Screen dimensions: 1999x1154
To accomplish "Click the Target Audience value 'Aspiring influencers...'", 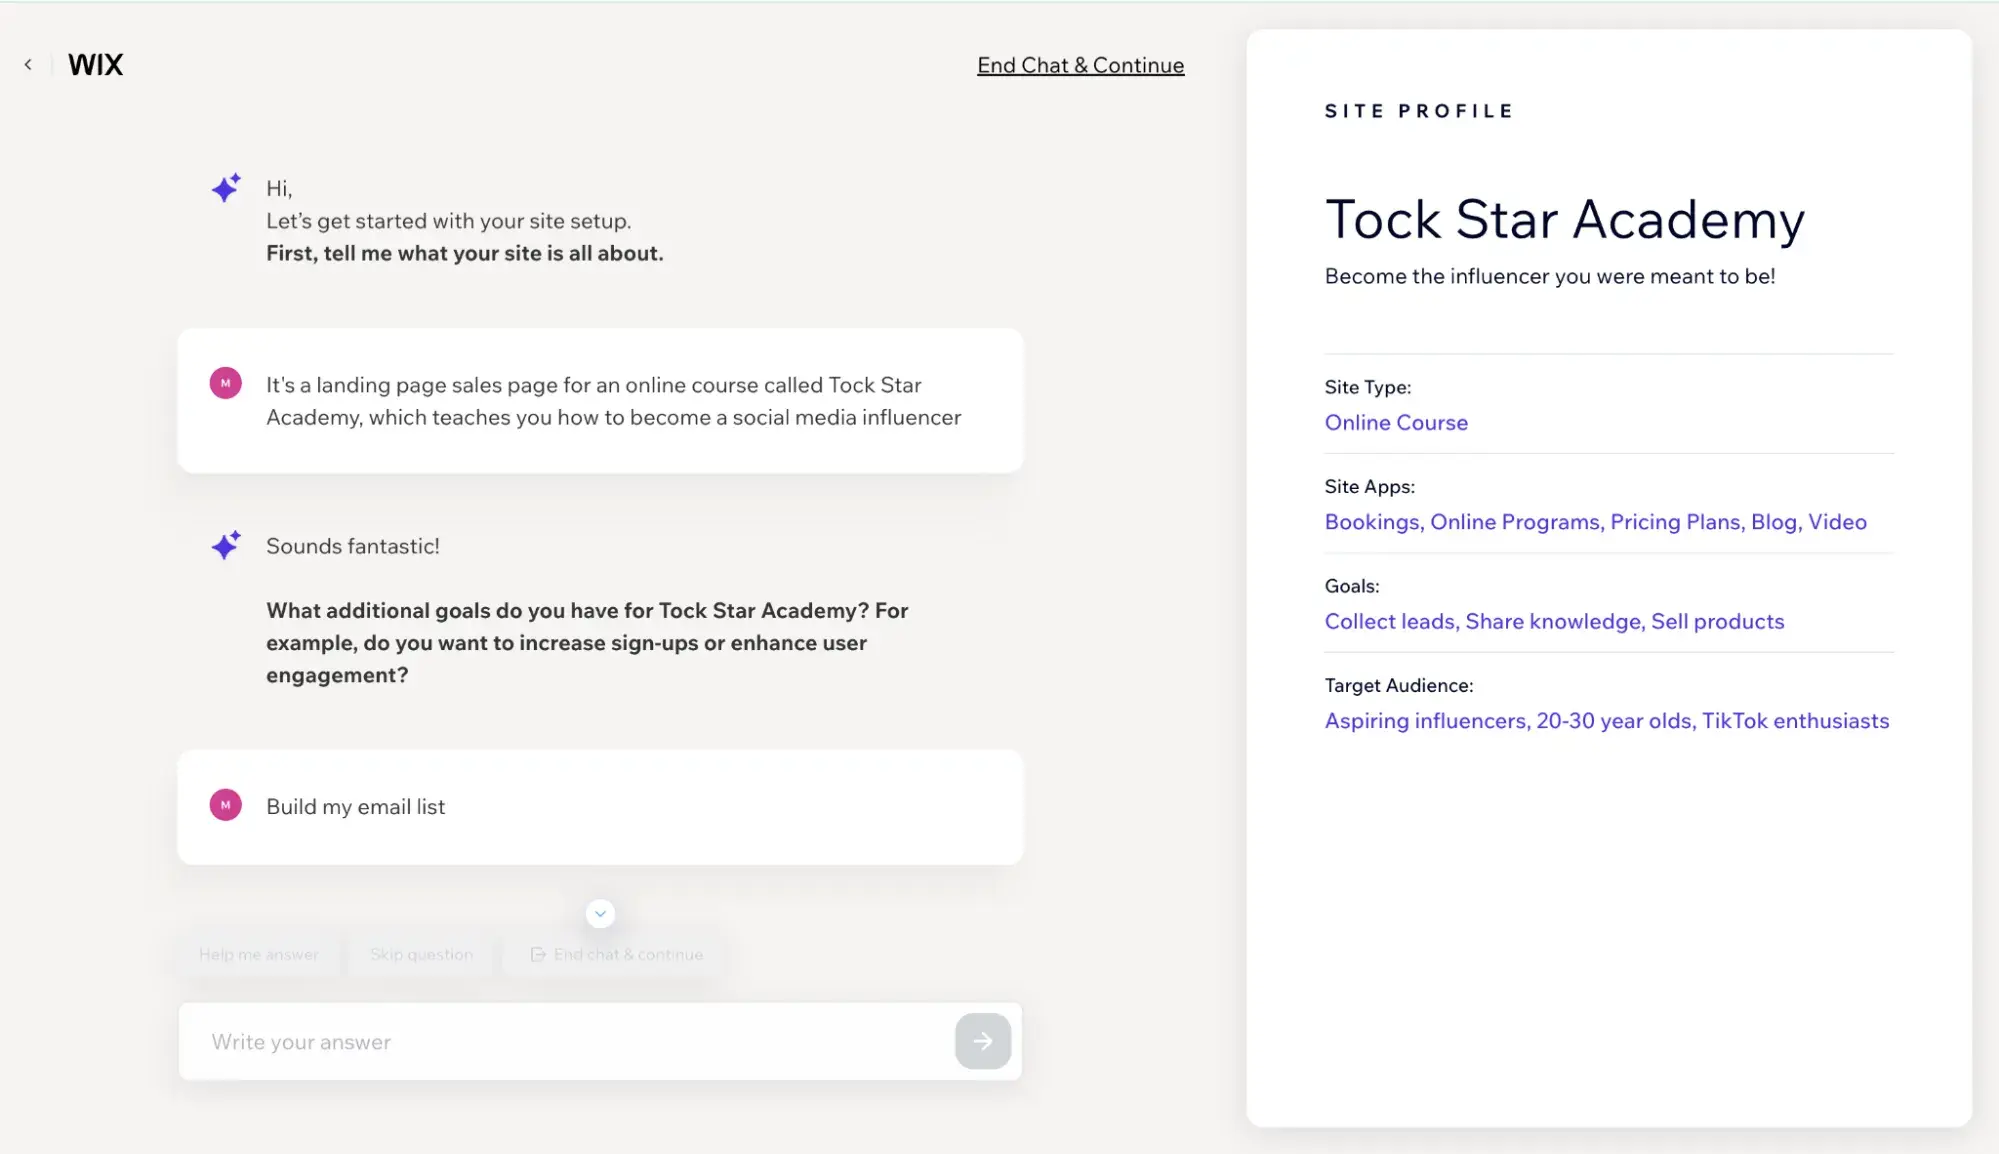I will (1607, 721).
